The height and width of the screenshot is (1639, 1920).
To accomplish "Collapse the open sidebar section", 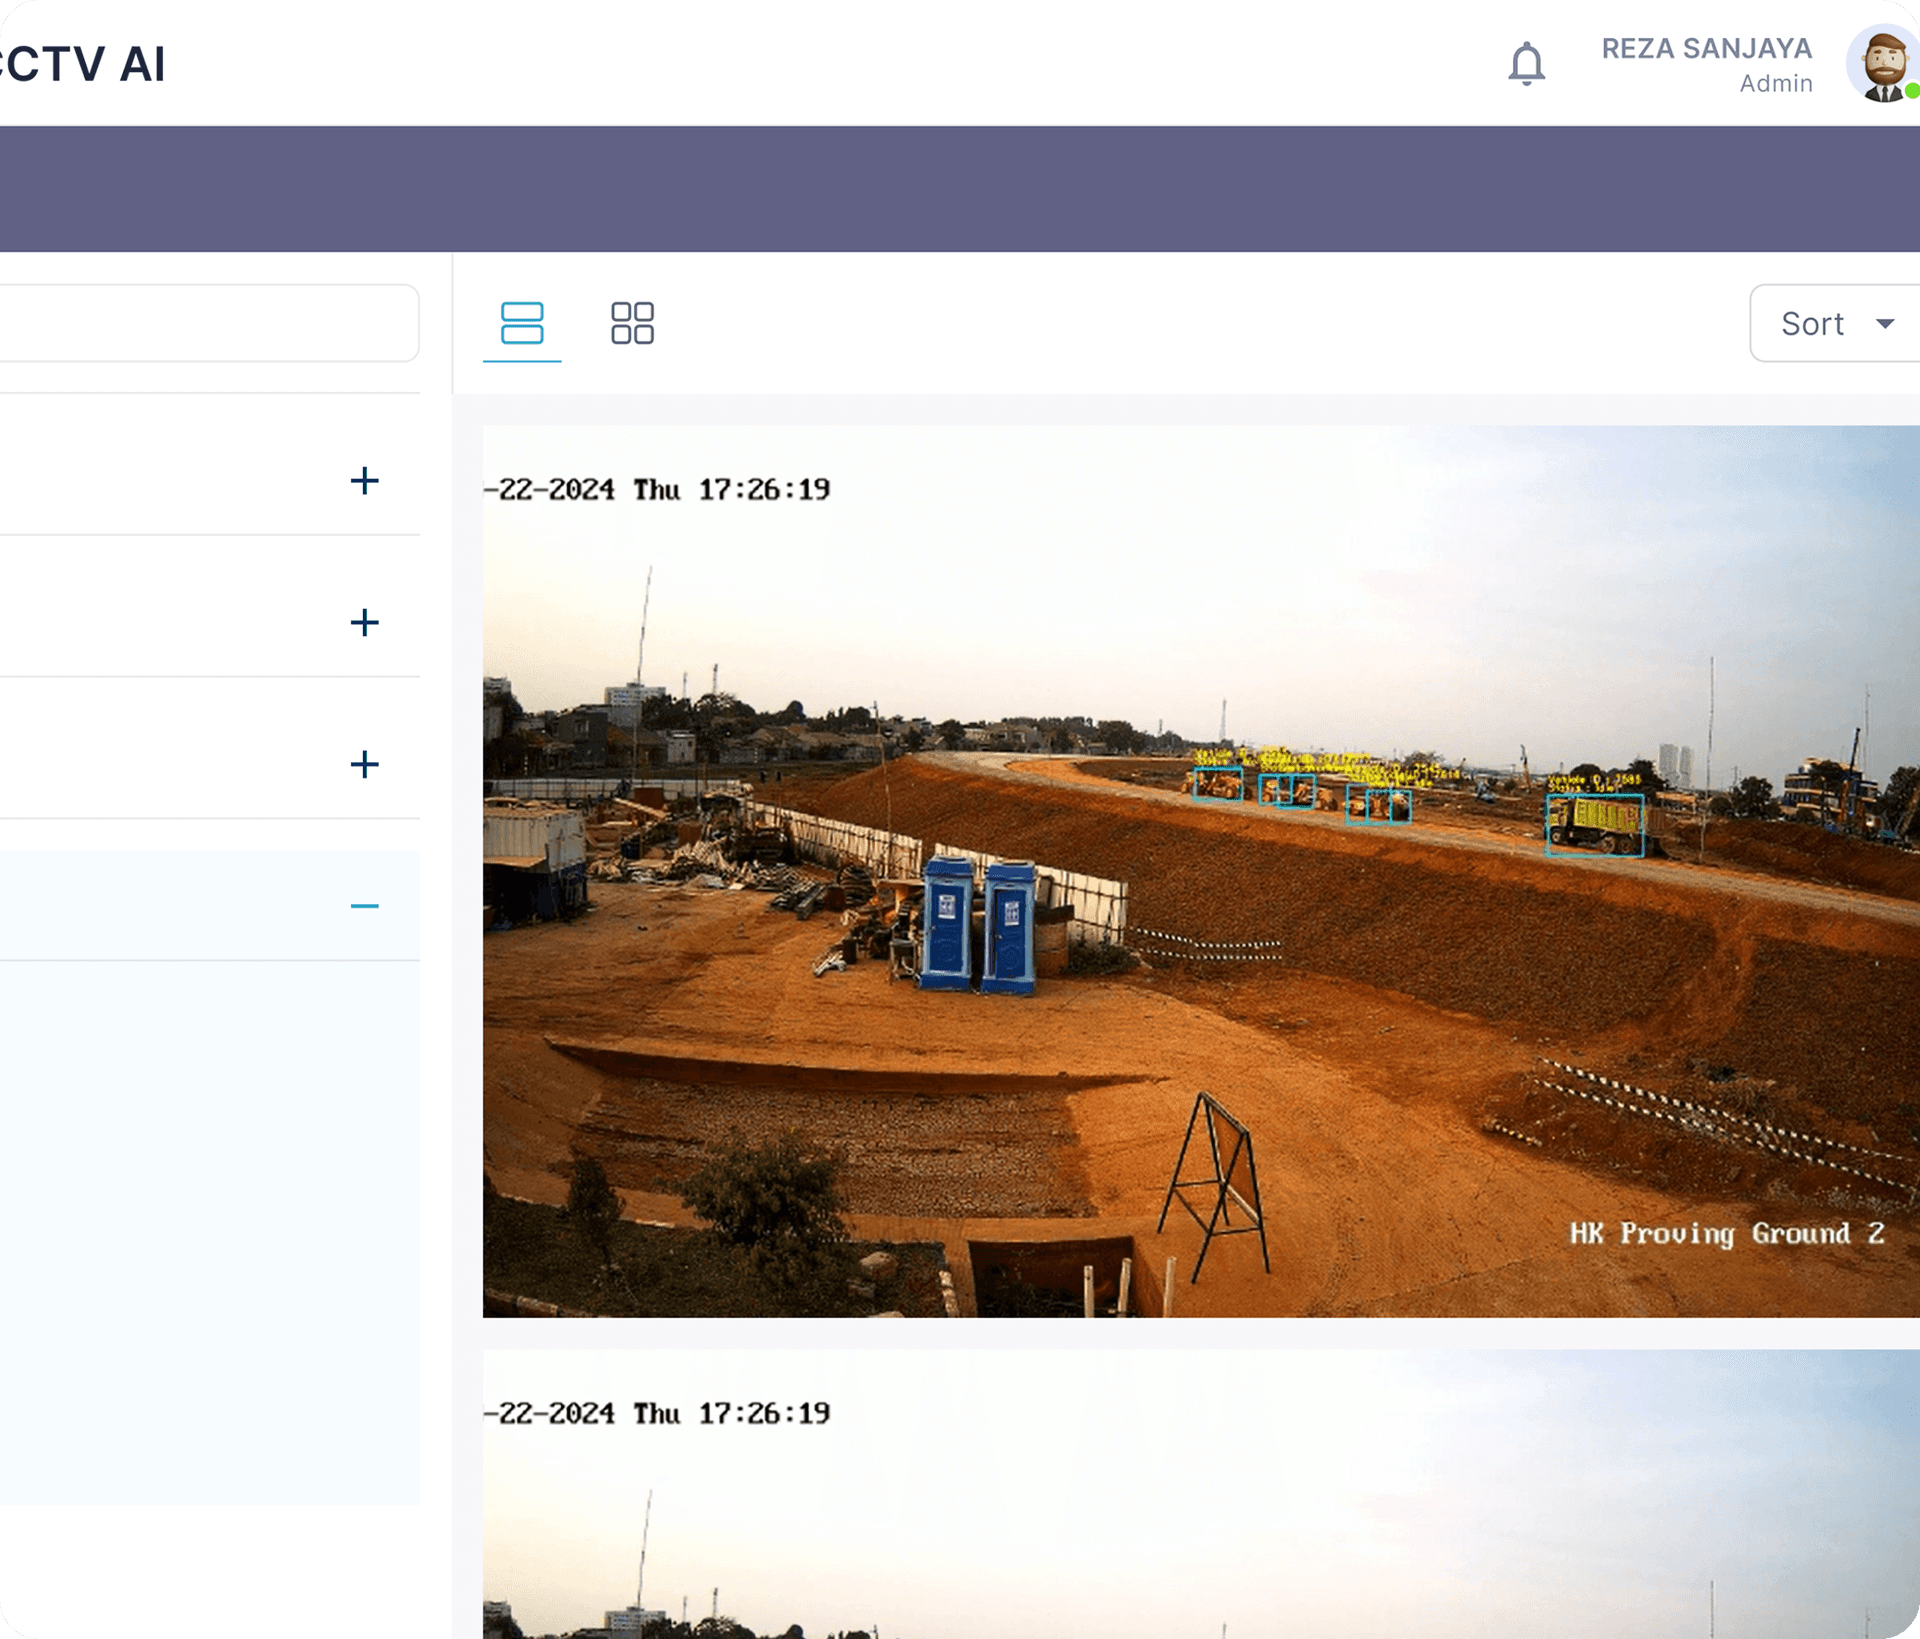I will (x=364, y=906).
